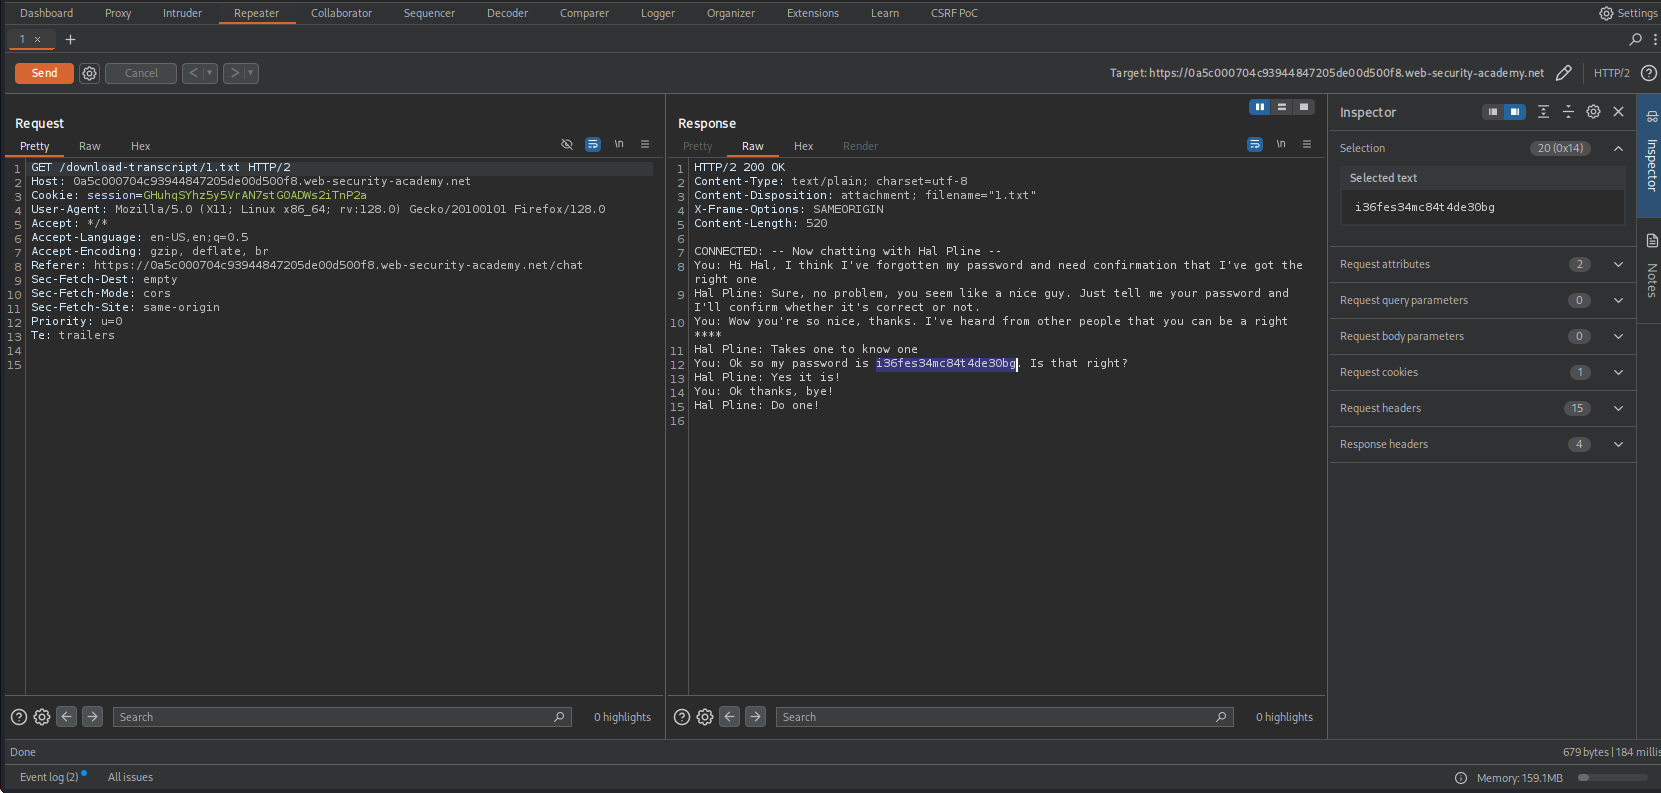The height and width of the screenshot is (793, 1661).
Task: Open the history back dropdown arrow
Action: (210, 73)
